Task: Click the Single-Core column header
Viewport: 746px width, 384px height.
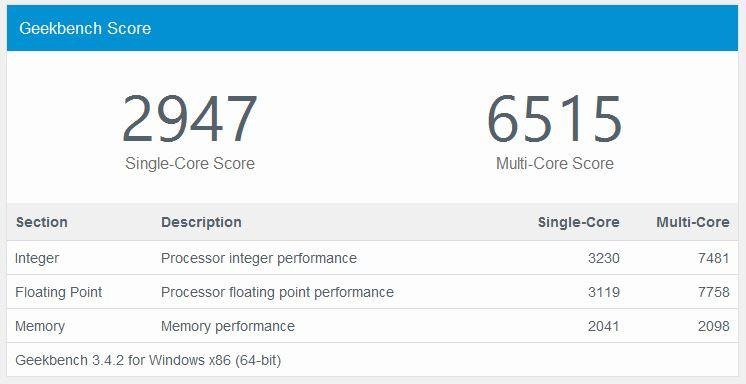Action: click(x=579, y=222)
